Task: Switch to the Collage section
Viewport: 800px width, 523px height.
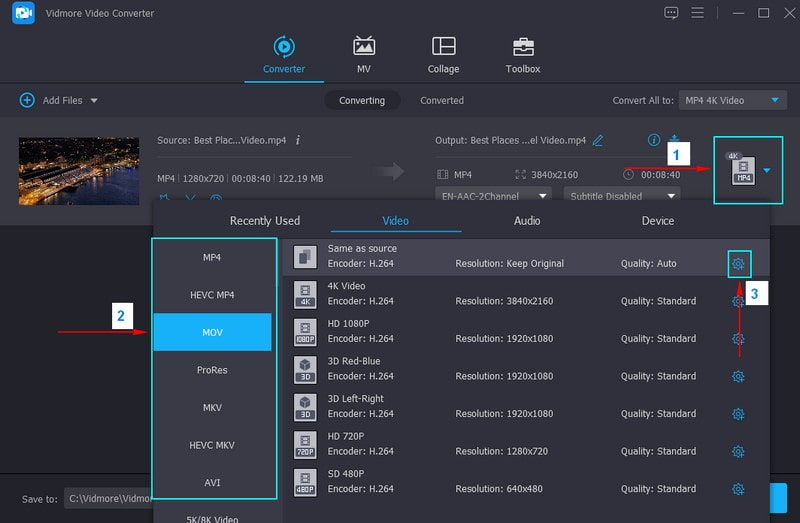Action: [x=443, y=55]
